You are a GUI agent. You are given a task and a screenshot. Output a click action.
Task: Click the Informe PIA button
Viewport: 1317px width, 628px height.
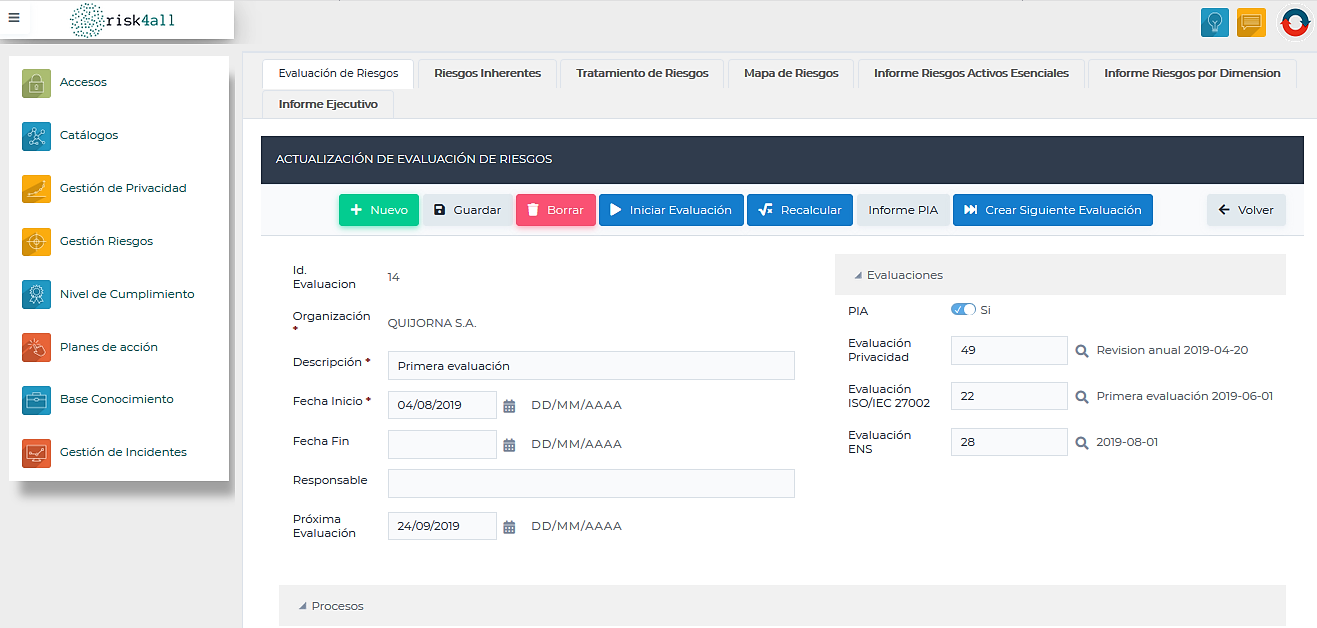[x=903, y=210]
